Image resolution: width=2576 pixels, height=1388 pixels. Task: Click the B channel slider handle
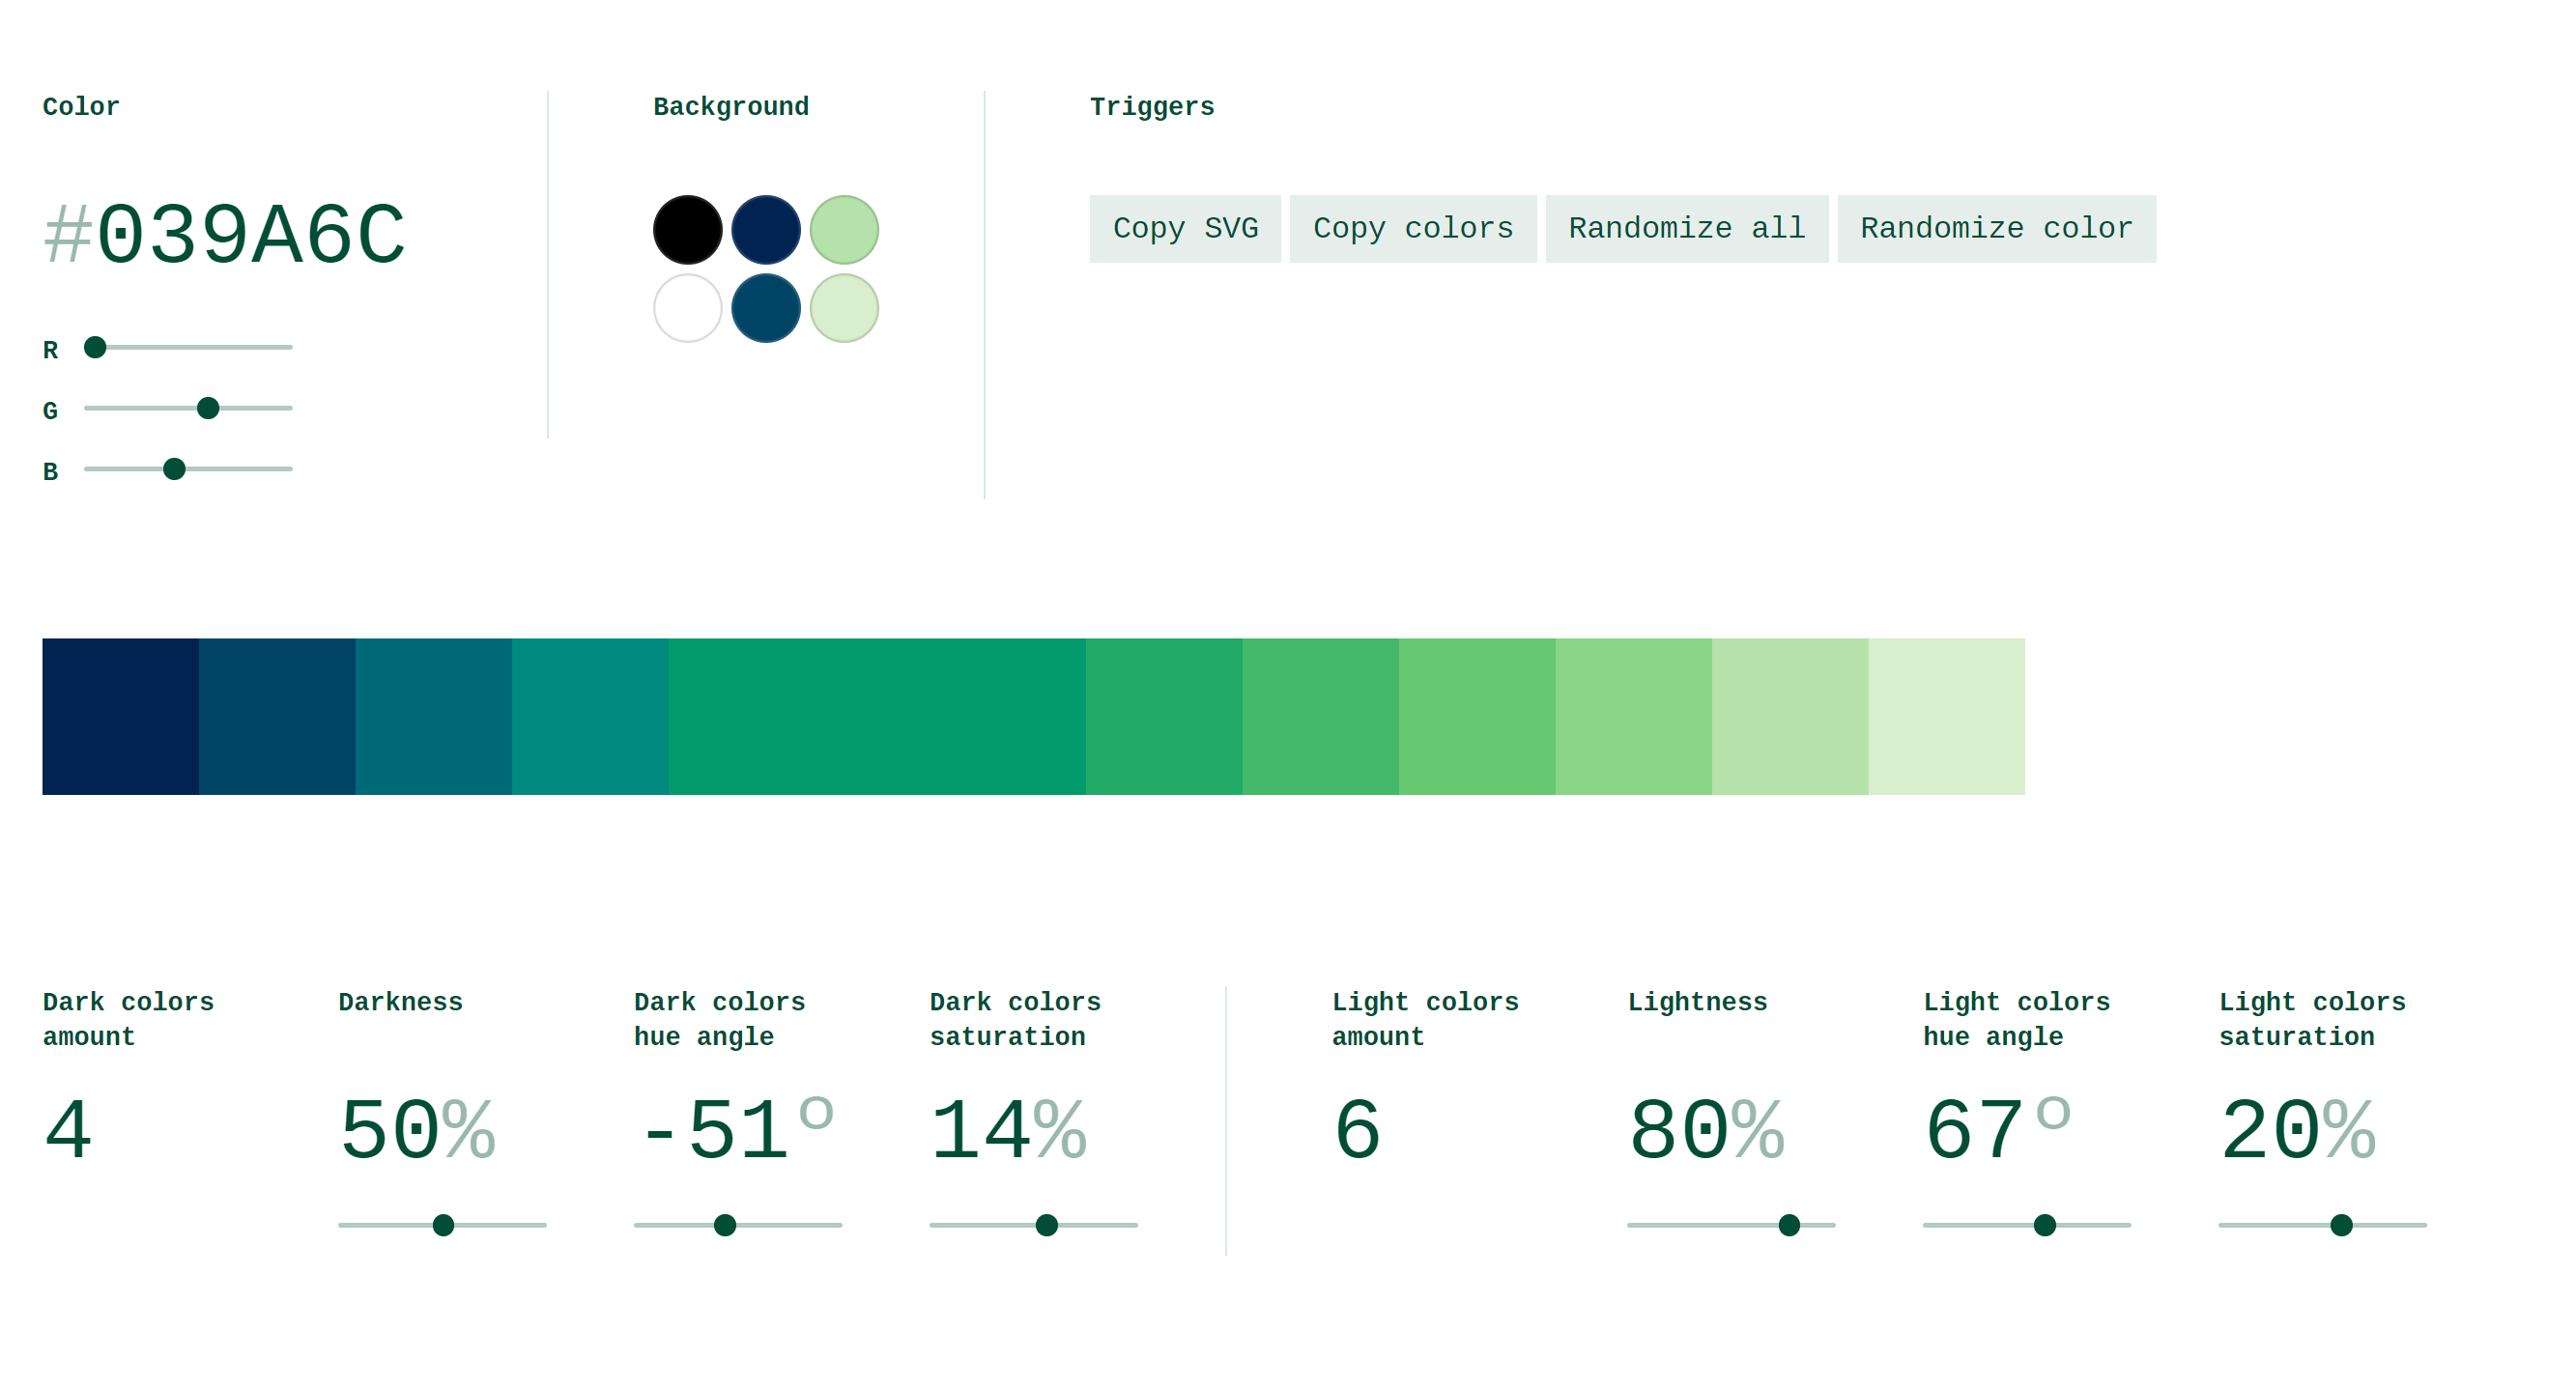coord(174,469)
